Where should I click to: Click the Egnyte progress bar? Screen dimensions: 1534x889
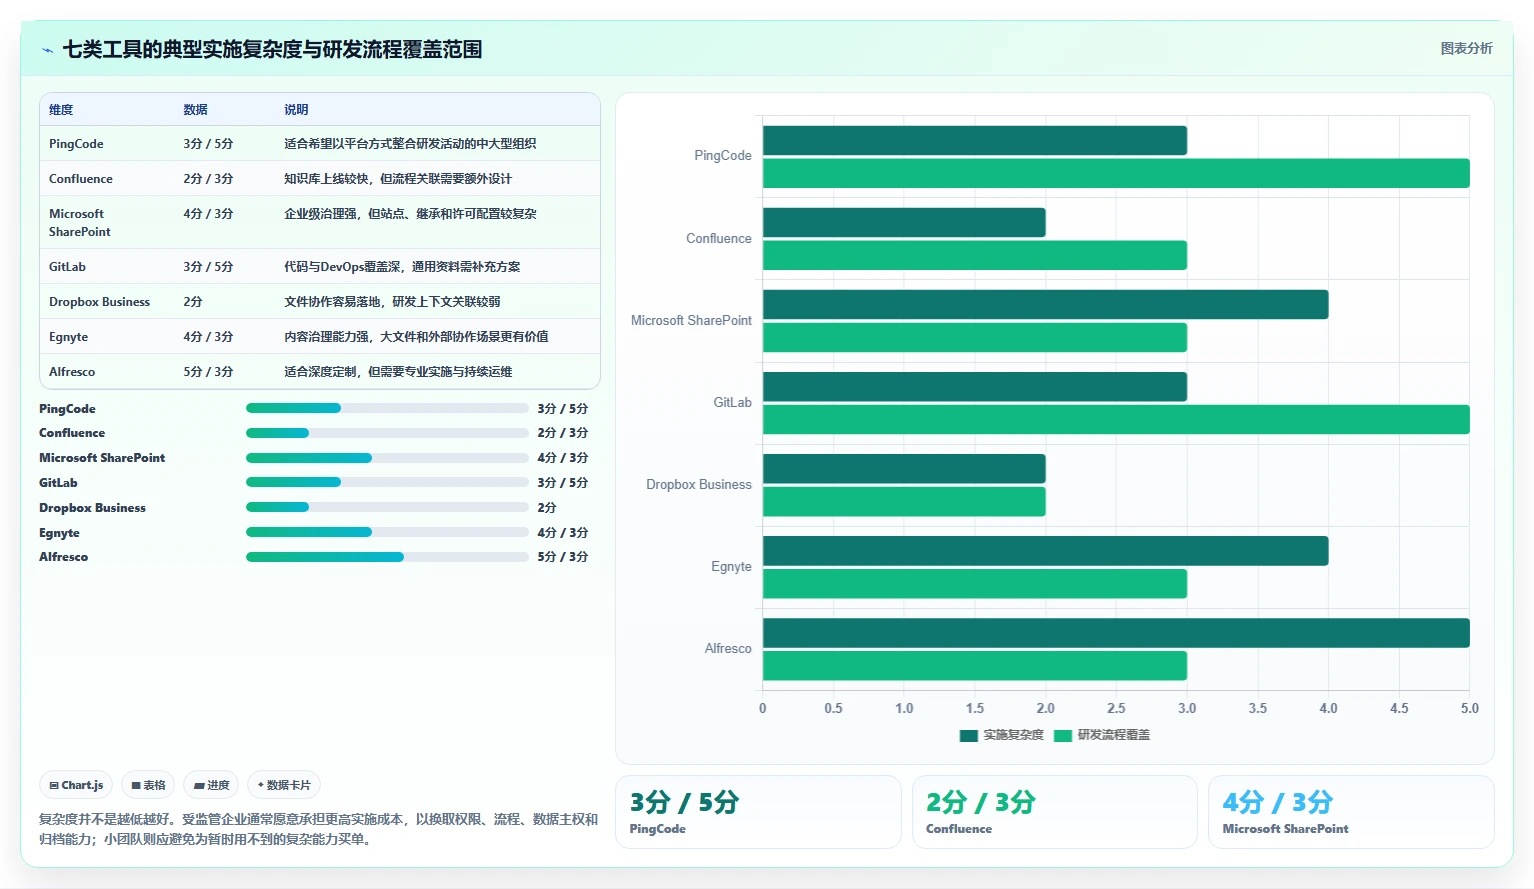click(x=387, y=532)
